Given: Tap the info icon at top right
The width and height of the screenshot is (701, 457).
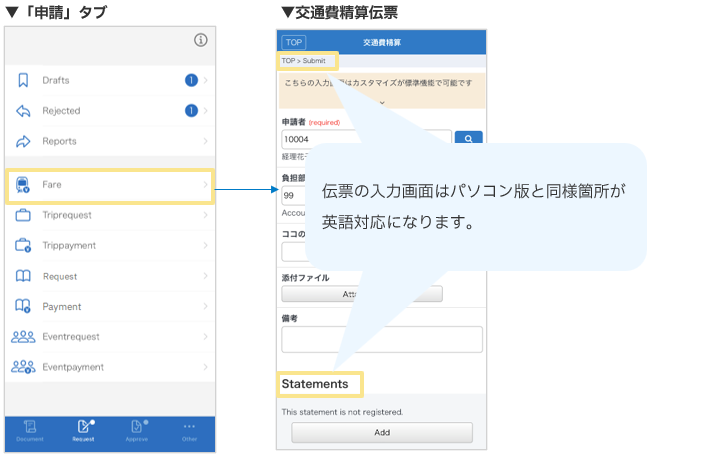Looking at the screenshot, I should [200, 40].
